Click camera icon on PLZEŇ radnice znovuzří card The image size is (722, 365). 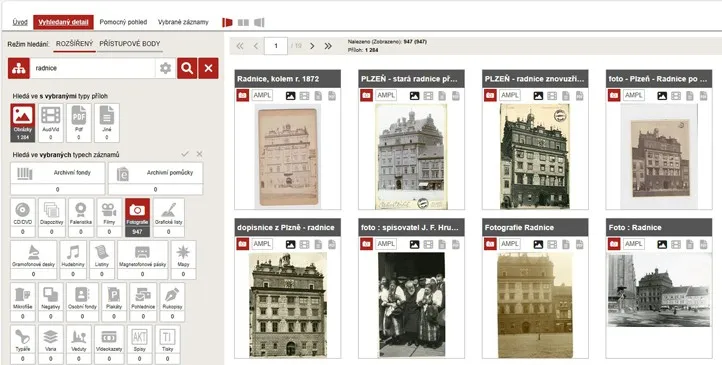[490, 95]
